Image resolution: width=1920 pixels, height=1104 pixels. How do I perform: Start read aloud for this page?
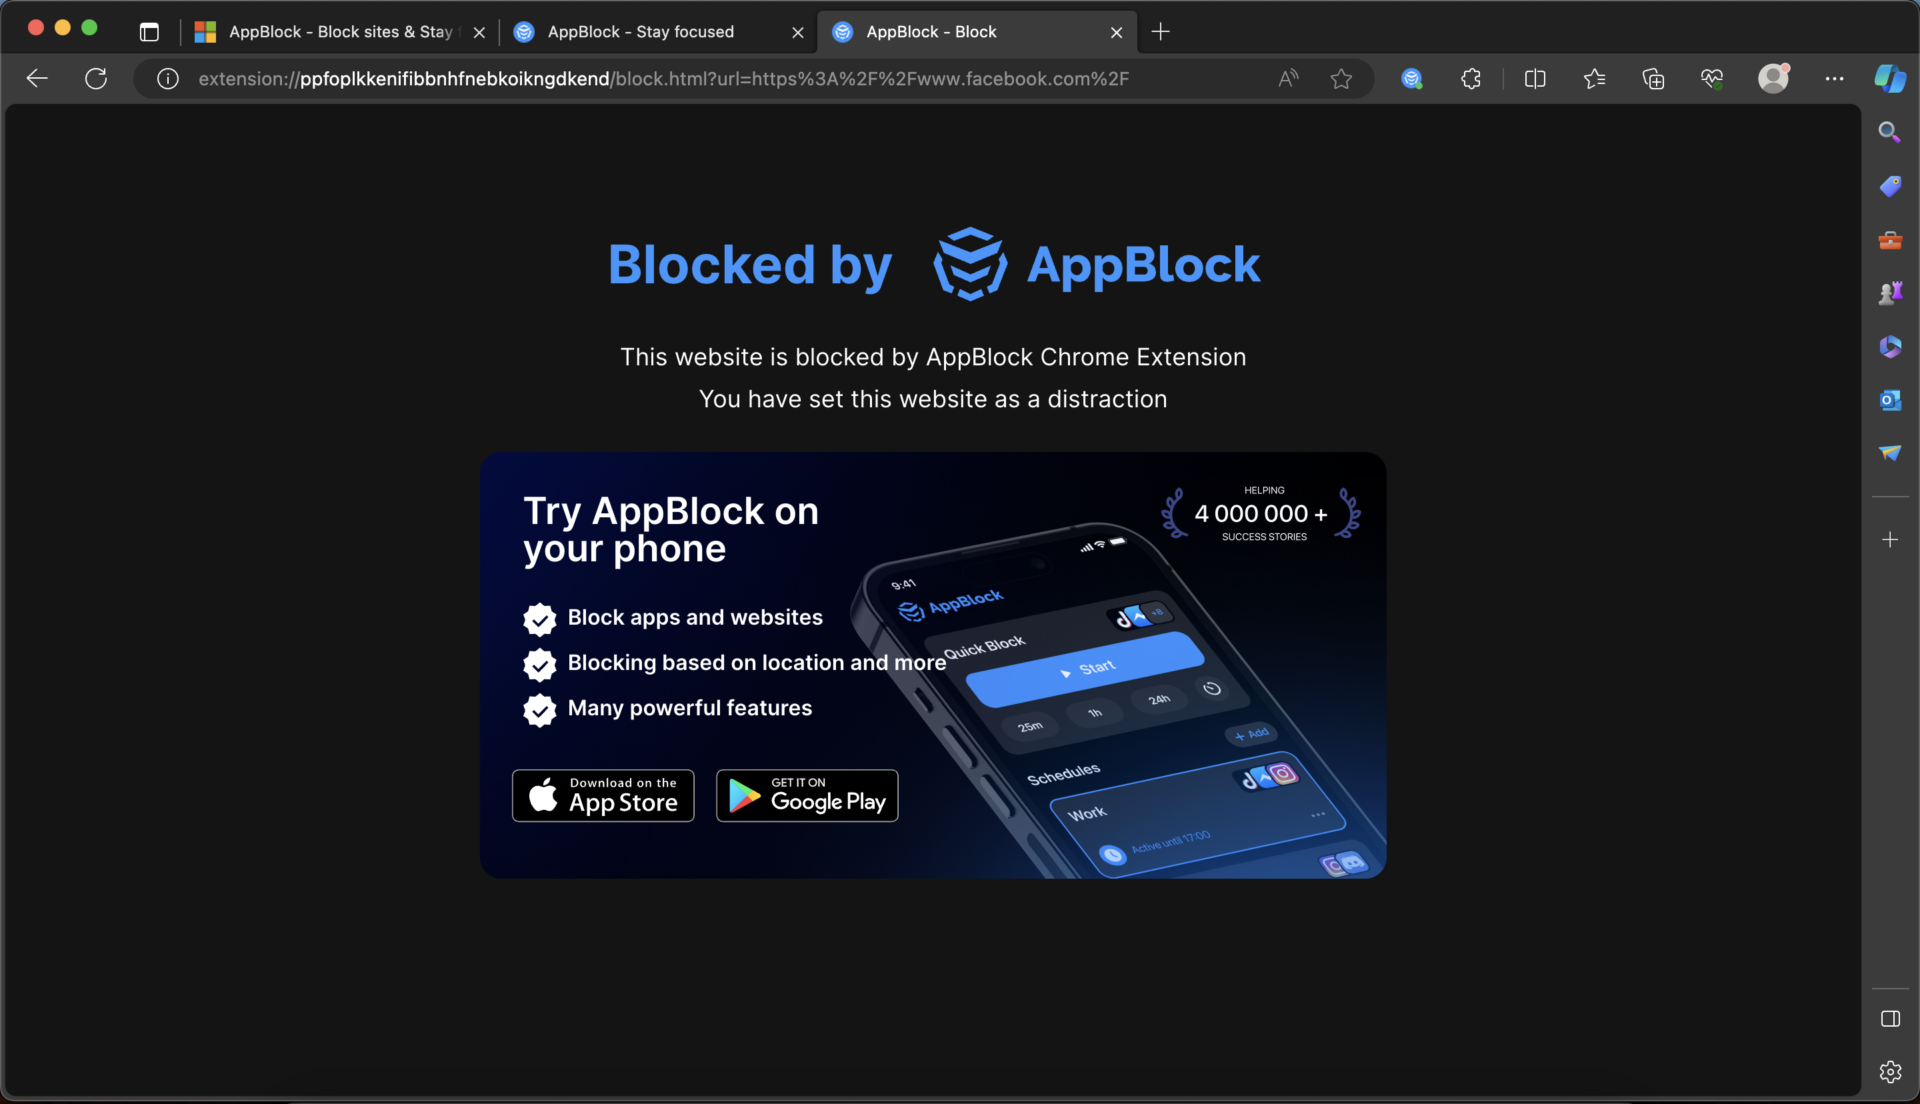pyautogui.click(x=1286, y=78)
